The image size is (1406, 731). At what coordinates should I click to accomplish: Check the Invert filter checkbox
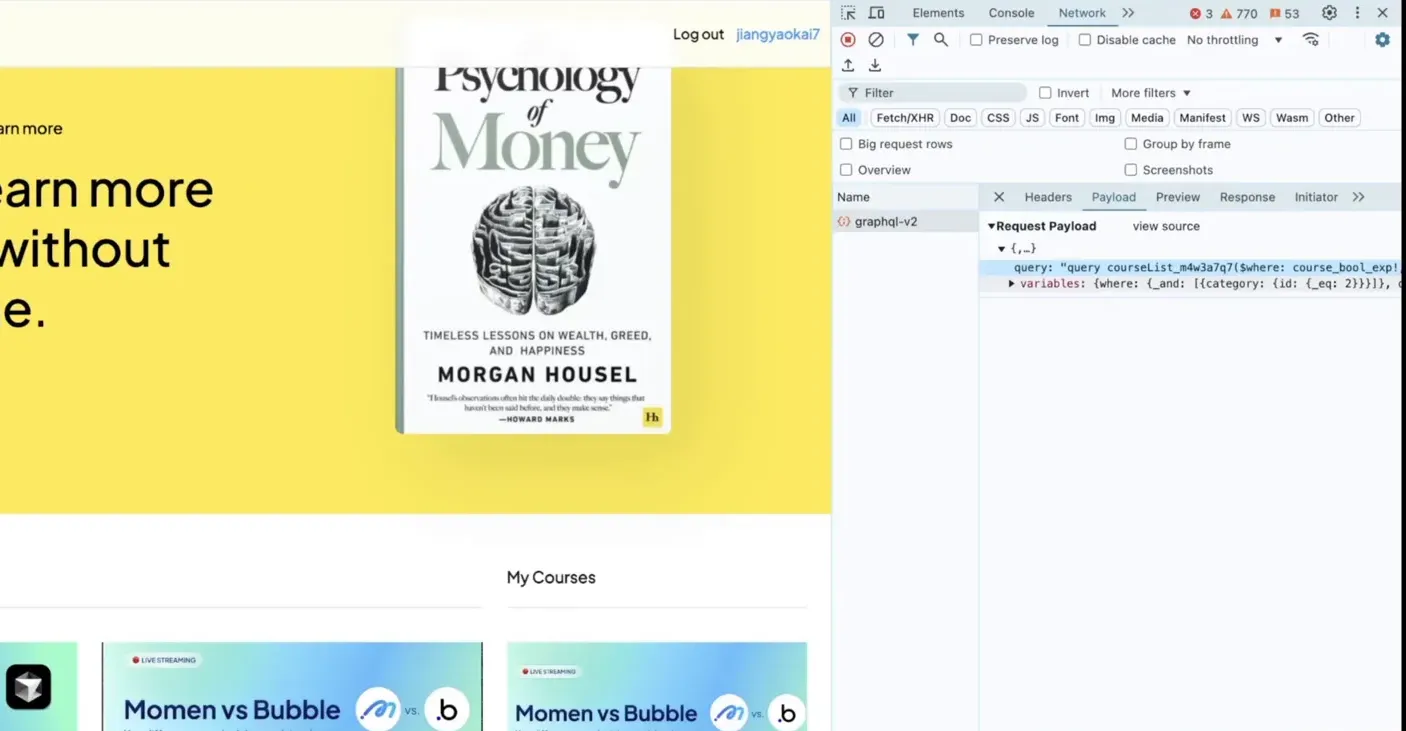coord(1045,93)
